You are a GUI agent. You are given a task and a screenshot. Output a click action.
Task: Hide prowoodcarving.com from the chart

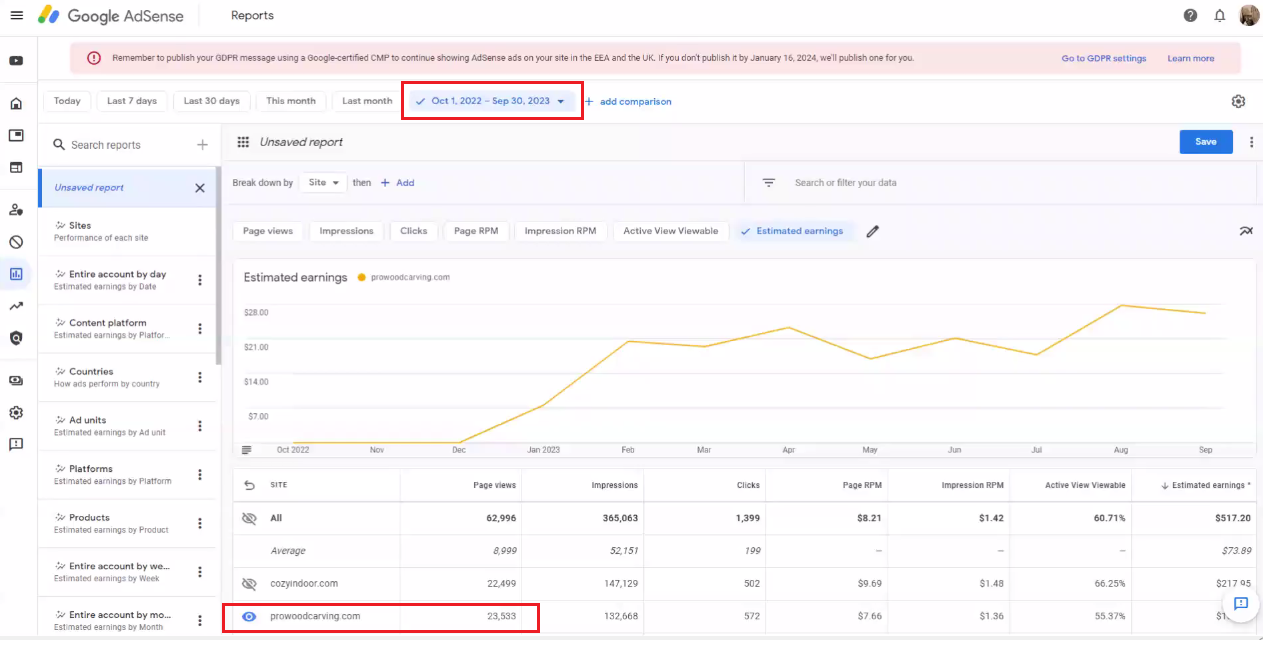pos(250,616)
